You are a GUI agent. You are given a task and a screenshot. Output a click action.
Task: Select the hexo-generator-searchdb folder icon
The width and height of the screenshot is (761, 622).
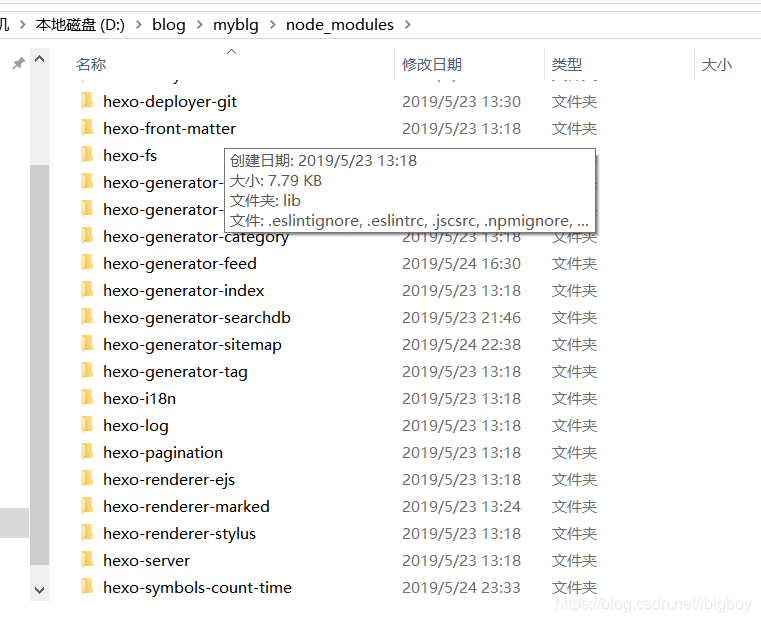pyautogui.click(x=87, y=317)
